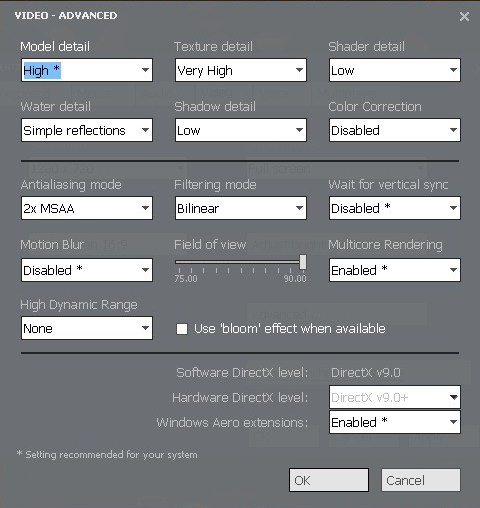Open the Wait for vertical sync dropdown
Viewport: 480px width, 508px height.
tap(395, 208)
